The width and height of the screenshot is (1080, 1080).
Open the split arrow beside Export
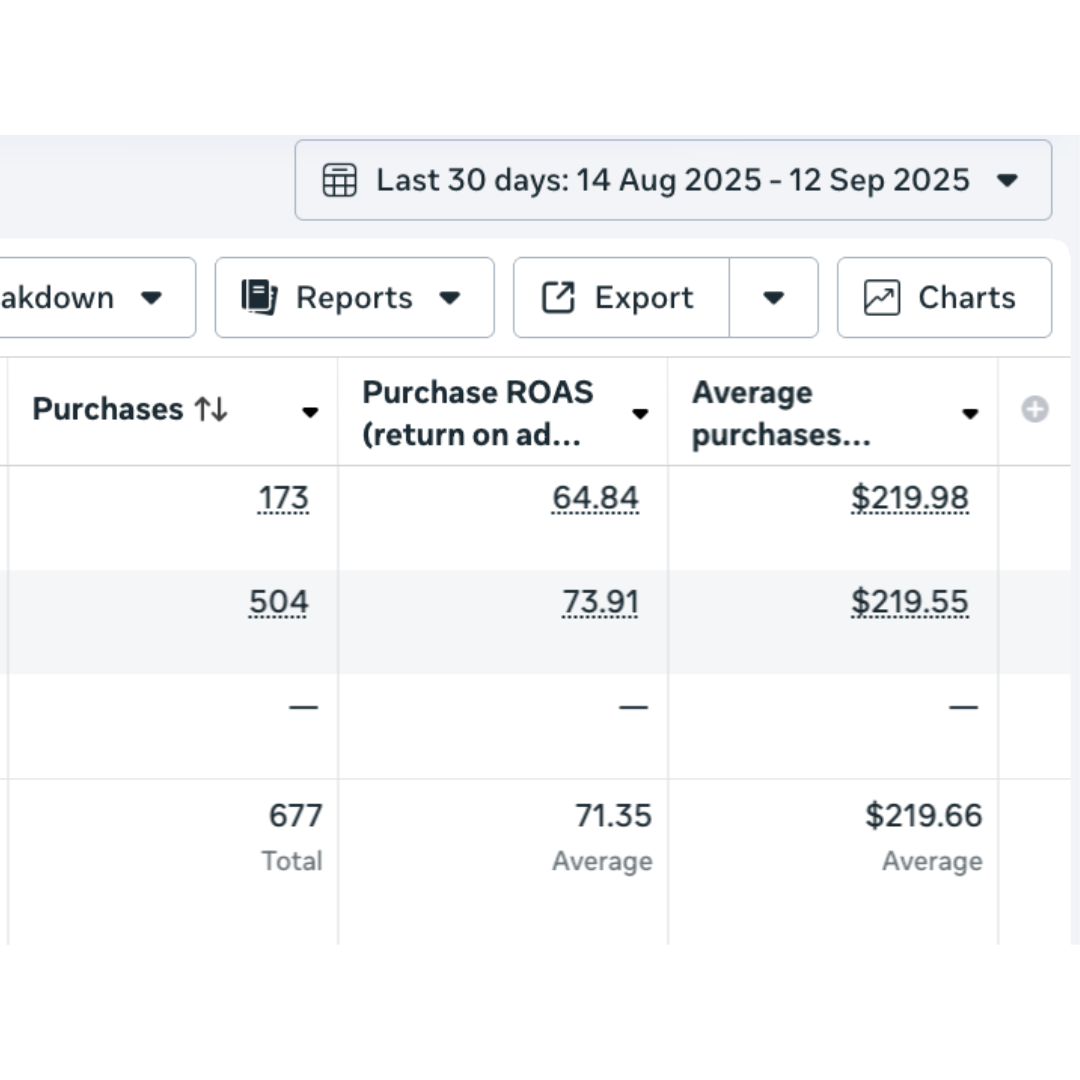[x=773, y=298]
